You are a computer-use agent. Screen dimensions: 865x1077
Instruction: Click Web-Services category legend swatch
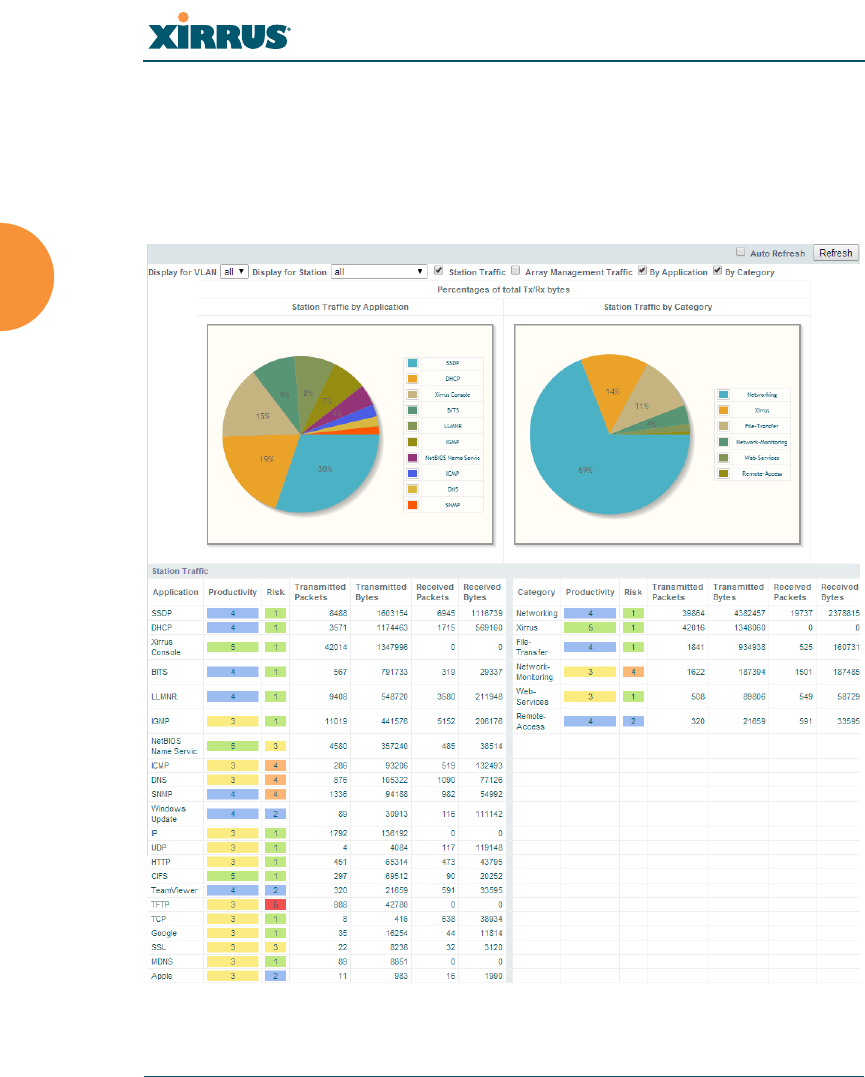(723, 457)
